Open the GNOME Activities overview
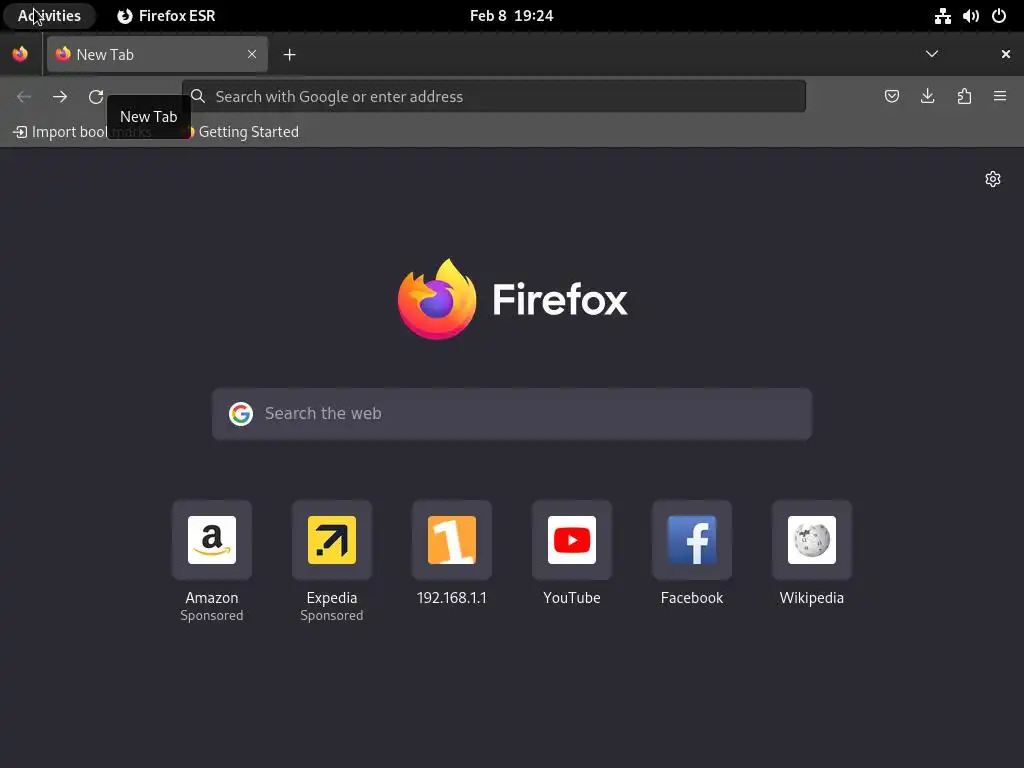Viewport: 1024px width, 768px height. (49, 16)
